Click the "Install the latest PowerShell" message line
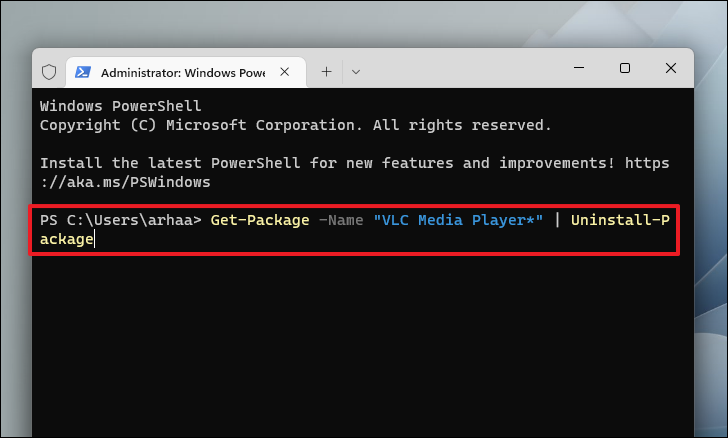 pyautogui.click(x=355, y=163)
